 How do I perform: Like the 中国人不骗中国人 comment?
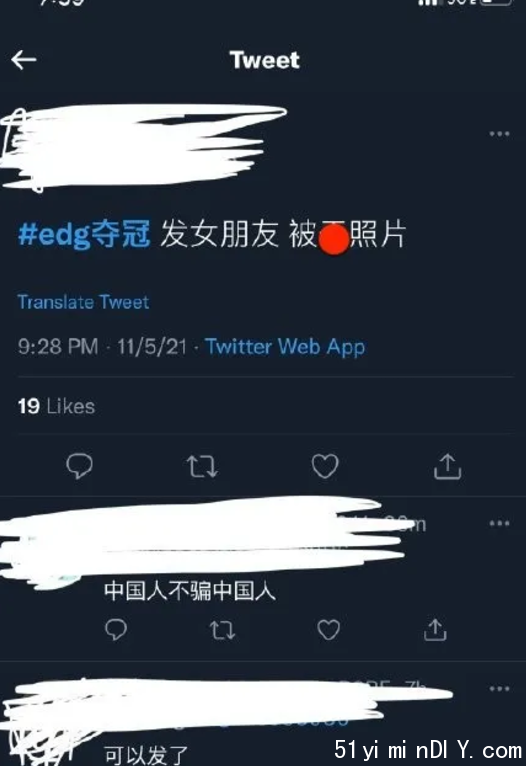[x=328, y=629]
